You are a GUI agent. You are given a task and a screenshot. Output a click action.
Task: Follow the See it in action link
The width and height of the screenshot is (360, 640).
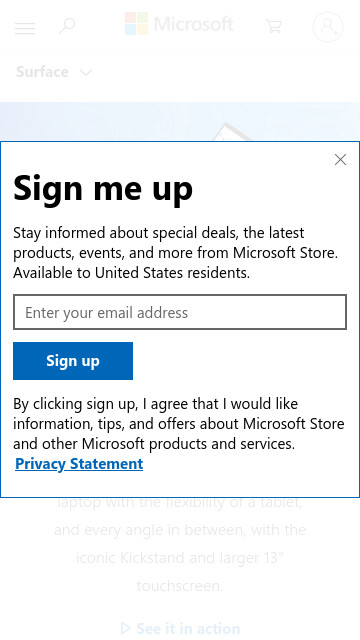pos(188,628)
